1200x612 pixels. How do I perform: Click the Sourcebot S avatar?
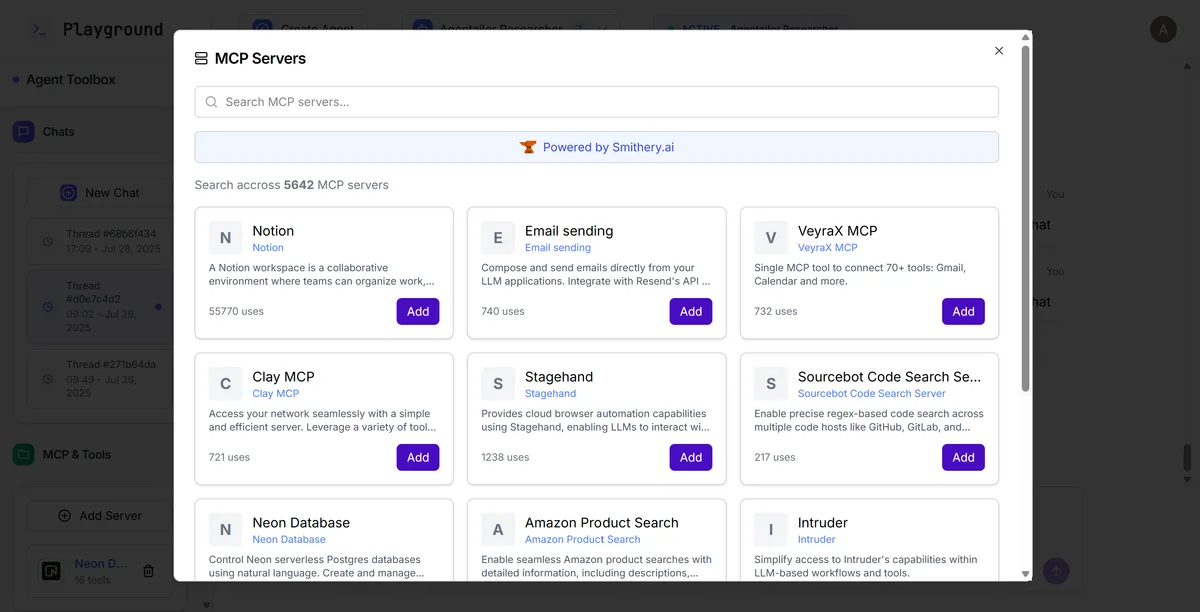pos(771,384)
